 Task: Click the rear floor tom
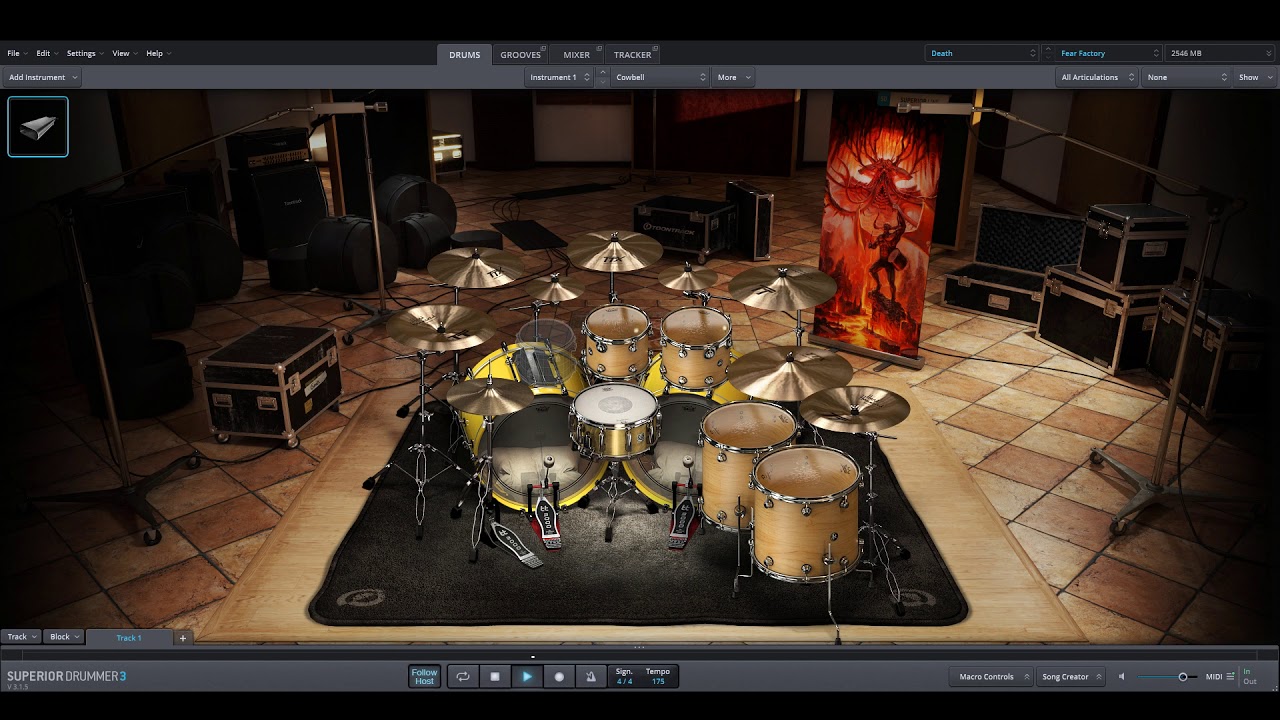coord(733,462)
